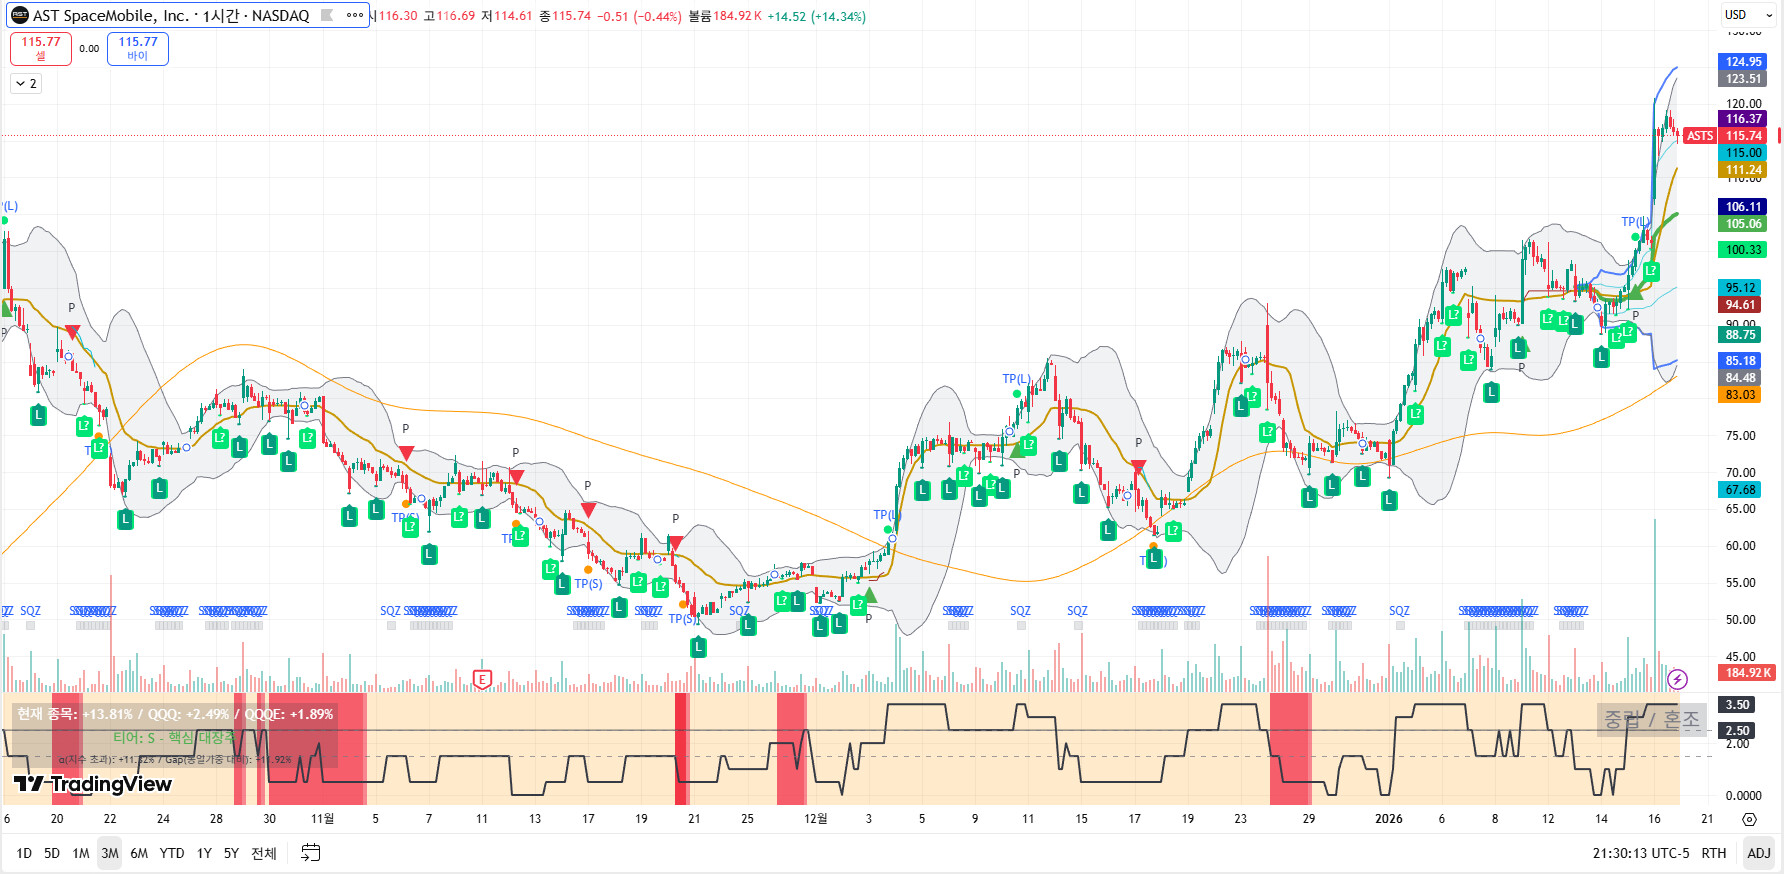Click the +14.52 (+14.34%) change value

(x=816, y=17)
